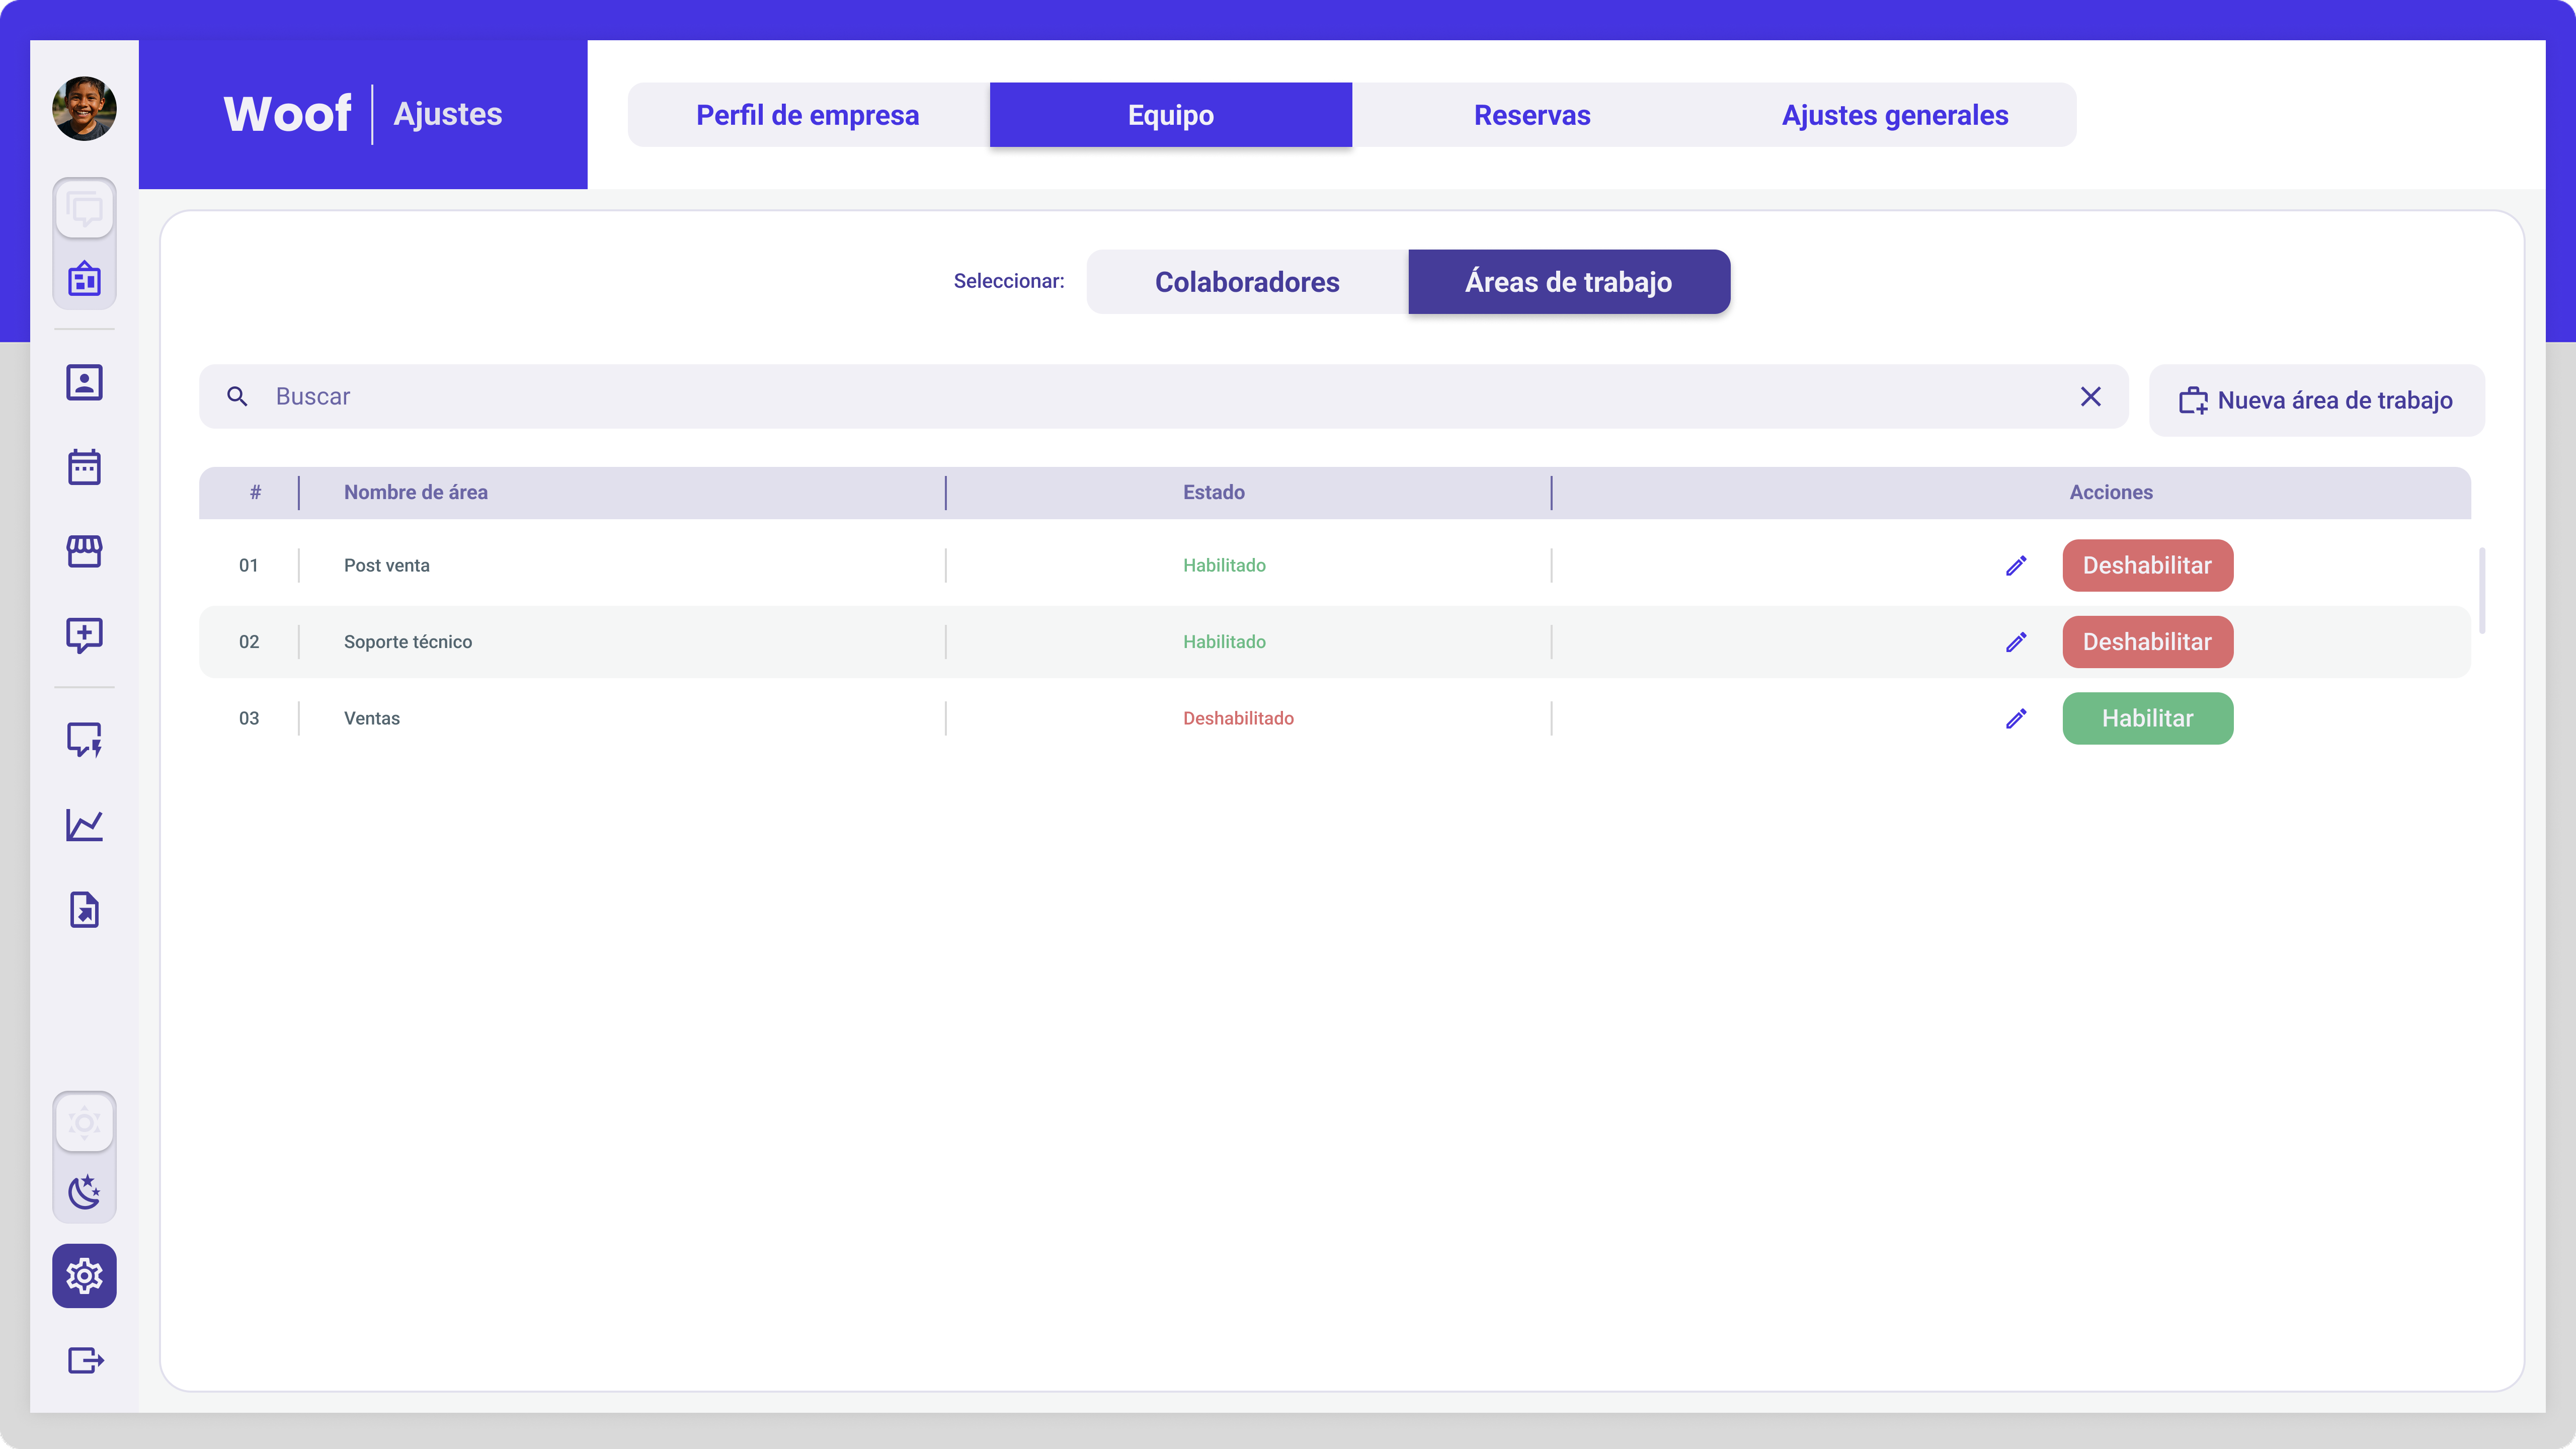2576x1449 pixels.
Task: Switch to dark mode moon toggle
Action: pos(84,1191)
